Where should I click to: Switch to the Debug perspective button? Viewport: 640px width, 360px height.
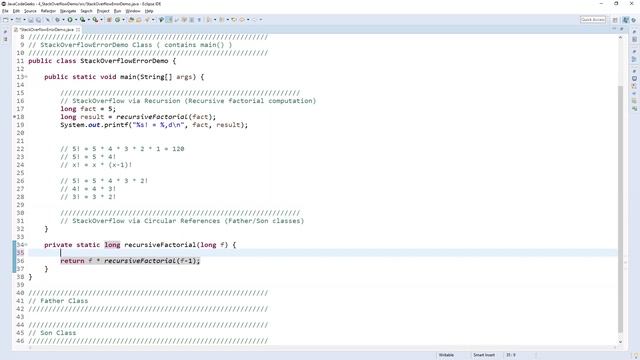click(x=634, y=20)
